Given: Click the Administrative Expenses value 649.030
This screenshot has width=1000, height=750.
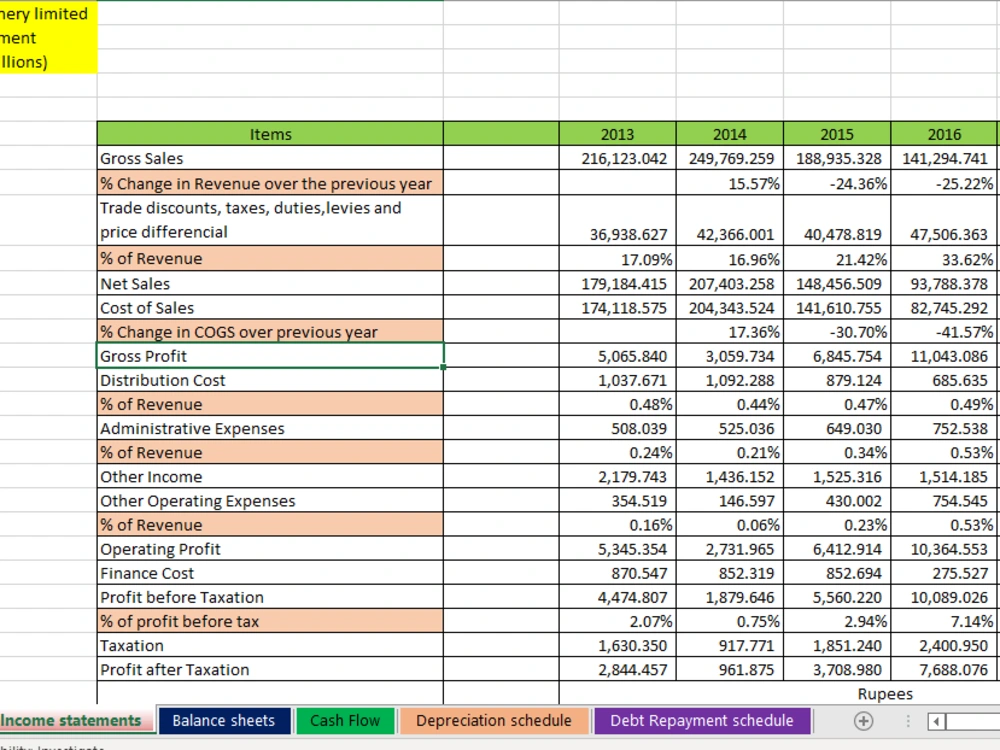Looking at the screenshot, I should [837, 429].
